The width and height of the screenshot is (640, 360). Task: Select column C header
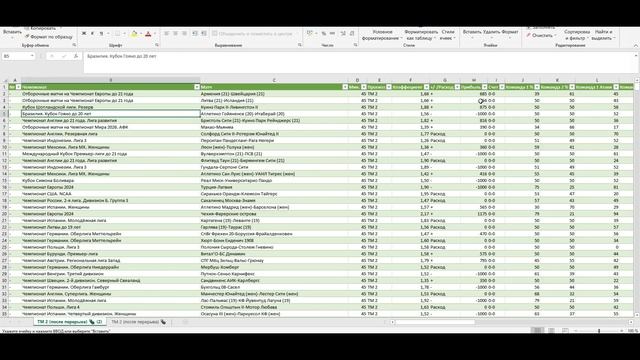point(274,80)
